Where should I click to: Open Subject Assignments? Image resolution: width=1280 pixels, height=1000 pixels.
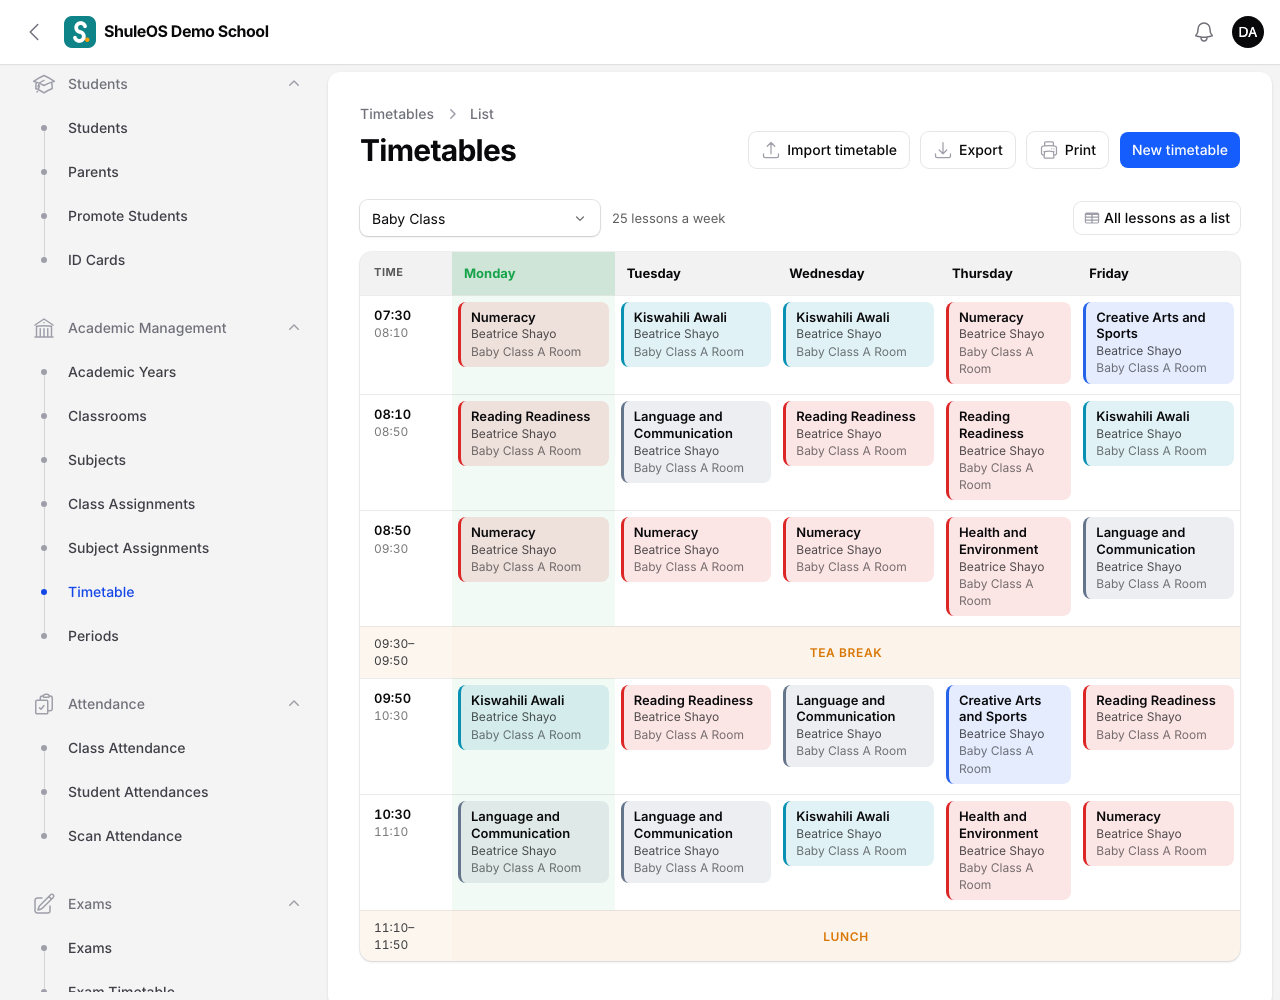click(139, 548)
